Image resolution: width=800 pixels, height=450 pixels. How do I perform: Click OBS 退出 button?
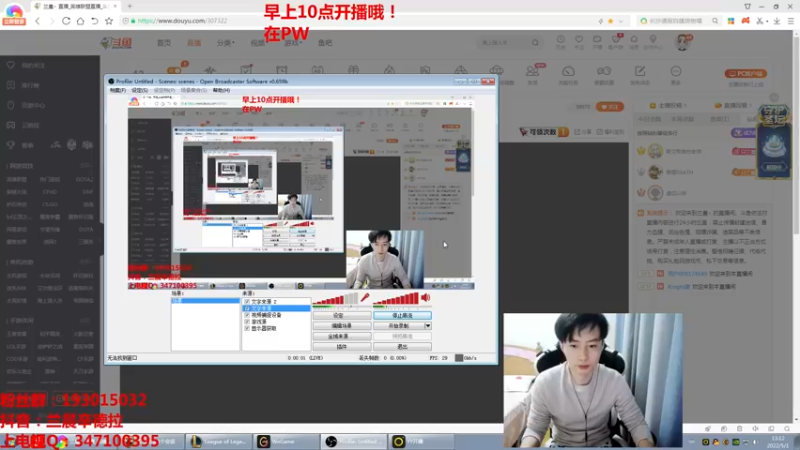(x=403, y=346)
